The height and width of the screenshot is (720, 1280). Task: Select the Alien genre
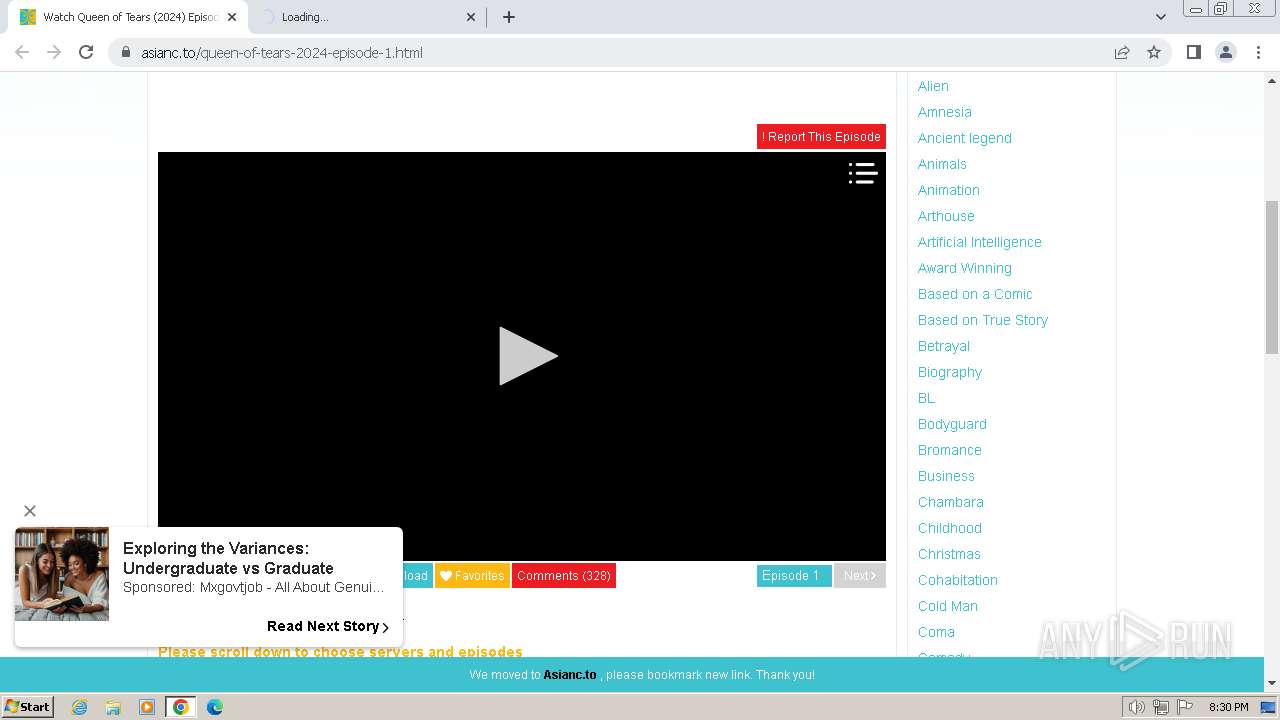(x=933, y=86)
